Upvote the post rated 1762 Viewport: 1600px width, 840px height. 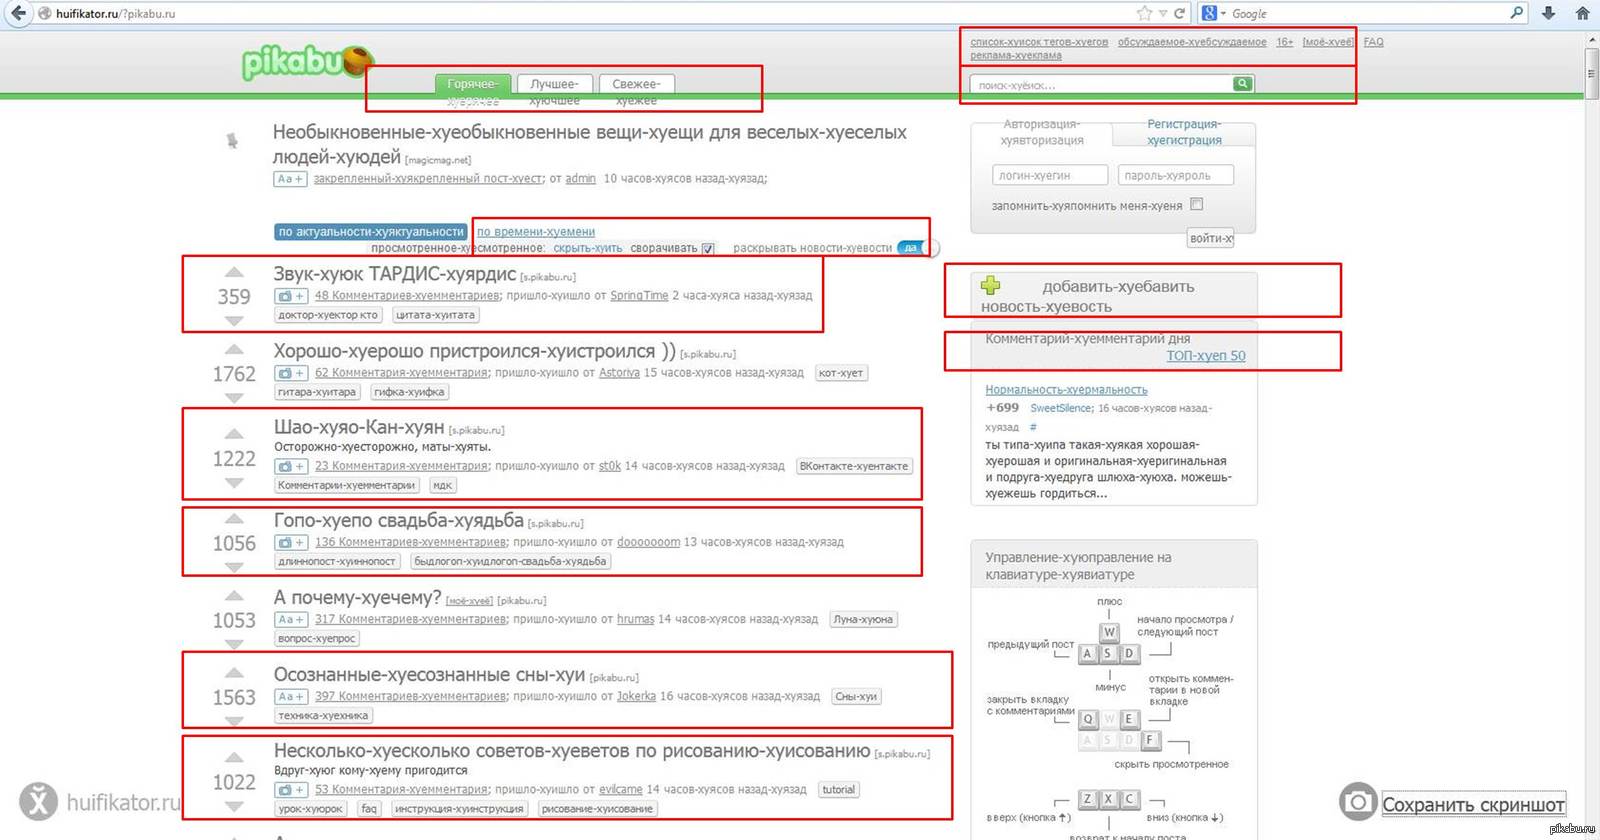coord(234,349)
